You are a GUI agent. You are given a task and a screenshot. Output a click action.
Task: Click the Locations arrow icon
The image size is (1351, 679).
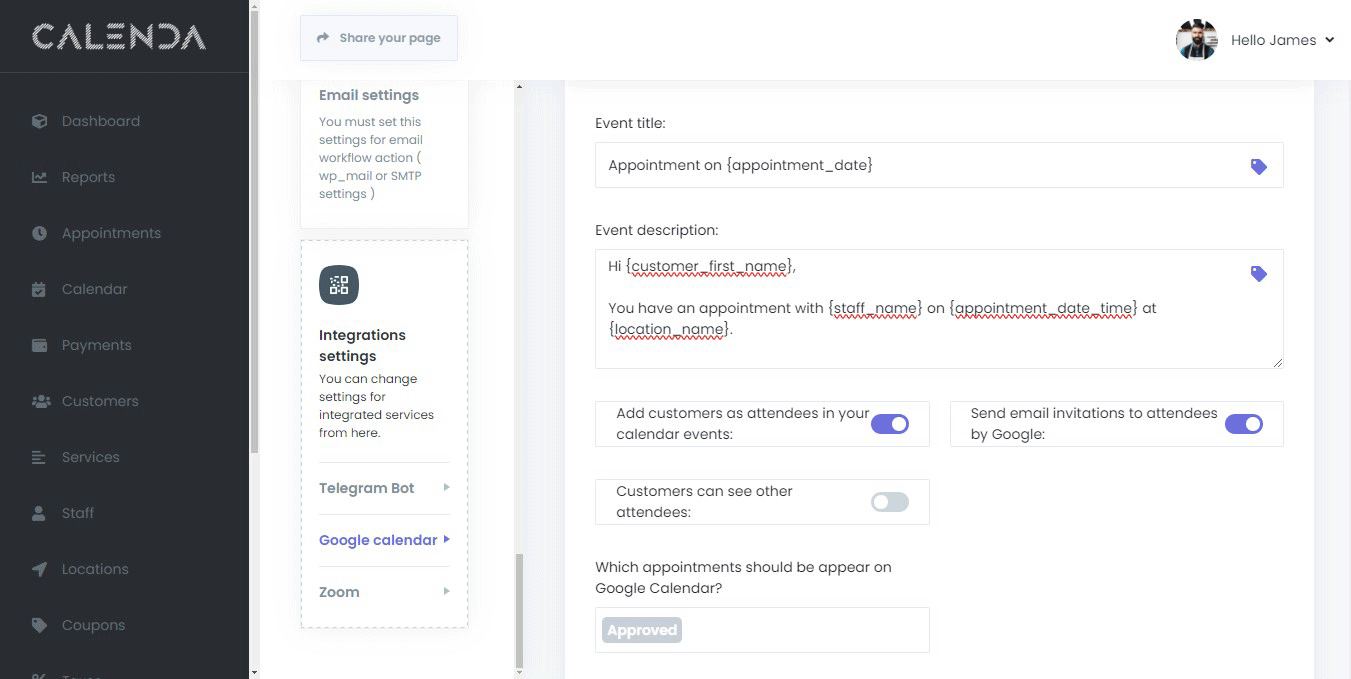coord(39,569)
